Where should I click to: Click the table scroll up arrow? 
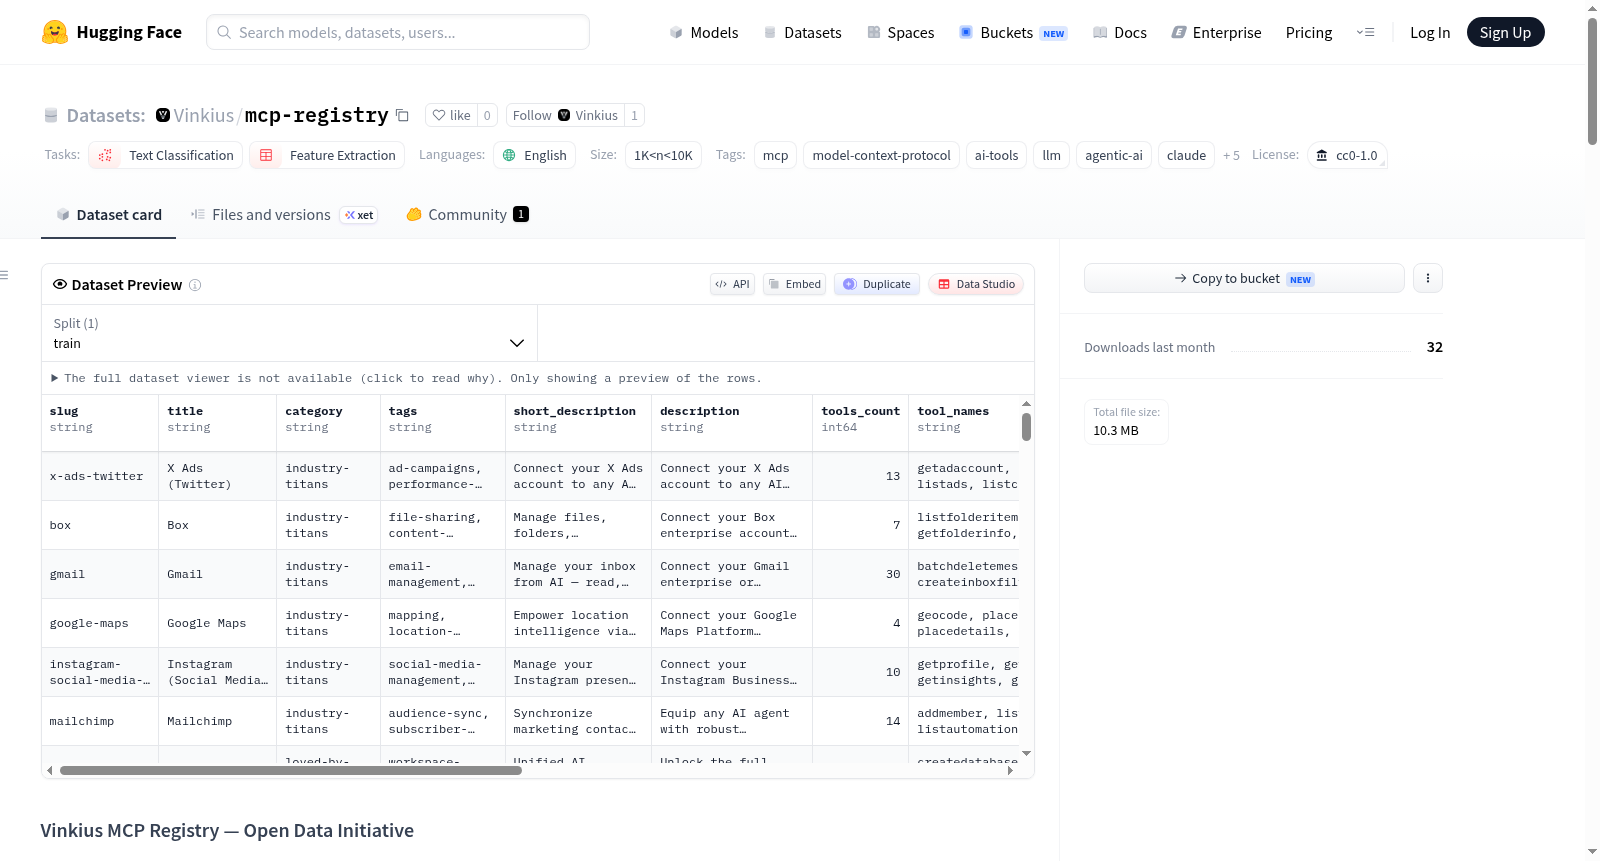(x=1026, y=404)
